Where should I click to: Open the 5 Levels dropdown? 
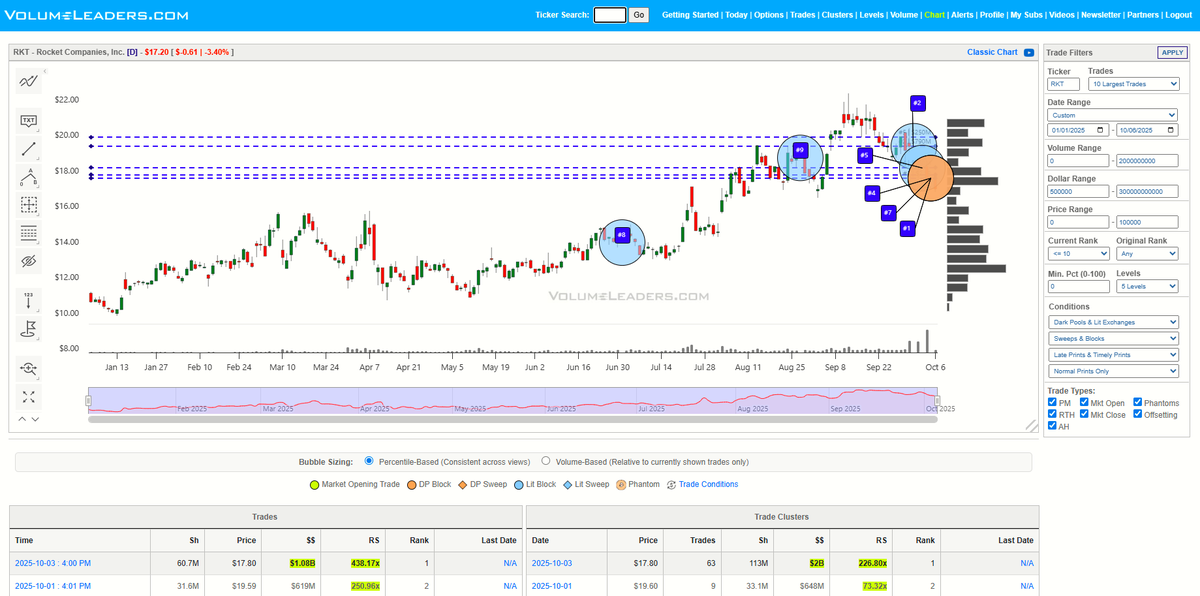[x=1147, y=287]
